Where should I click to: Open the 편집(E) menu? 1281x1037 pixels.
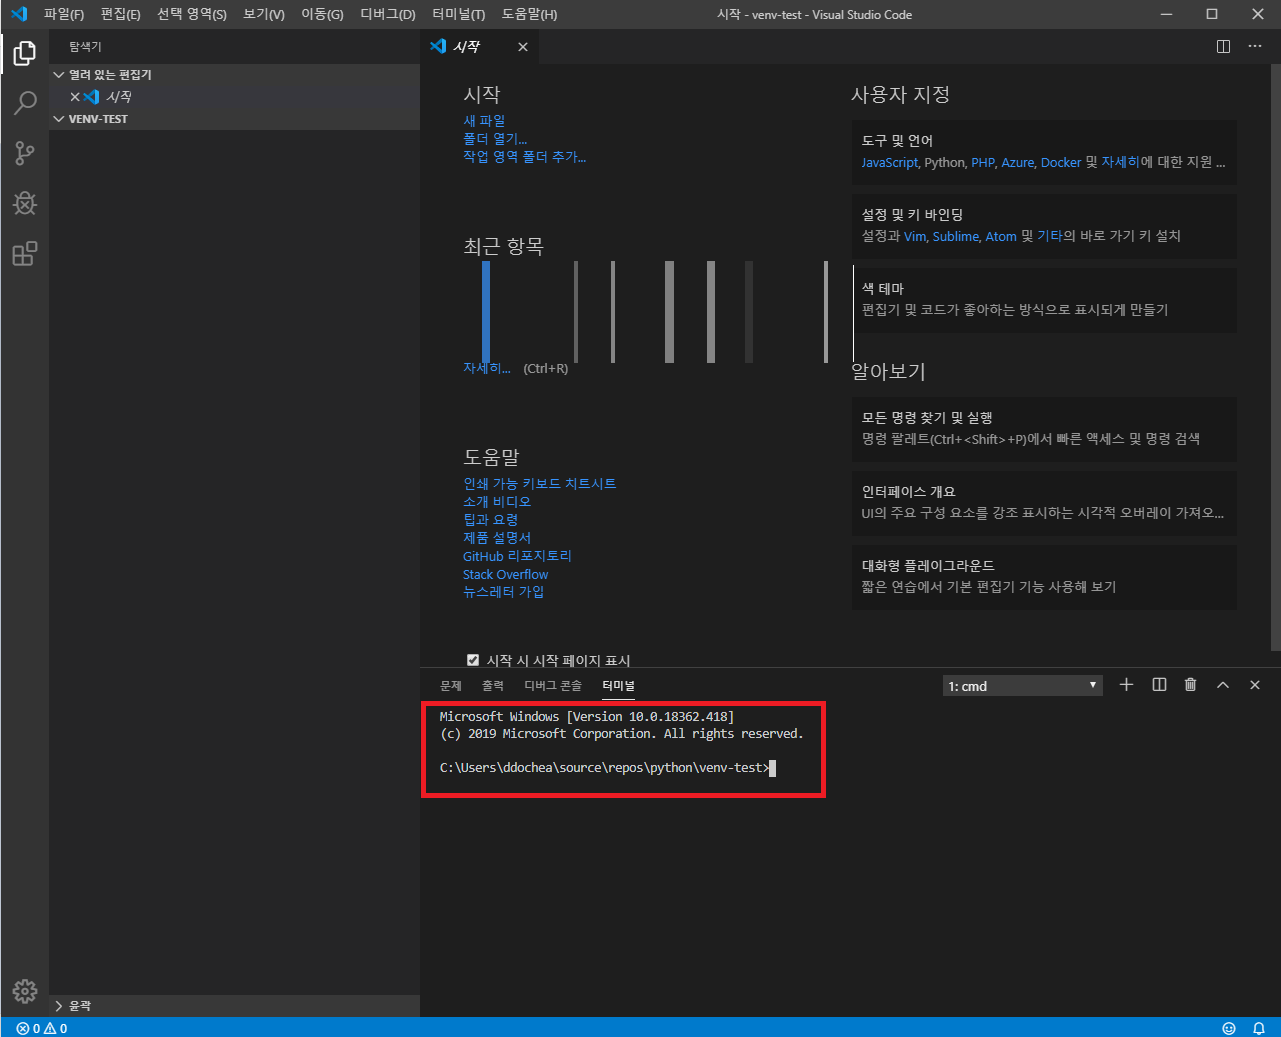click(x=121, y=14)
